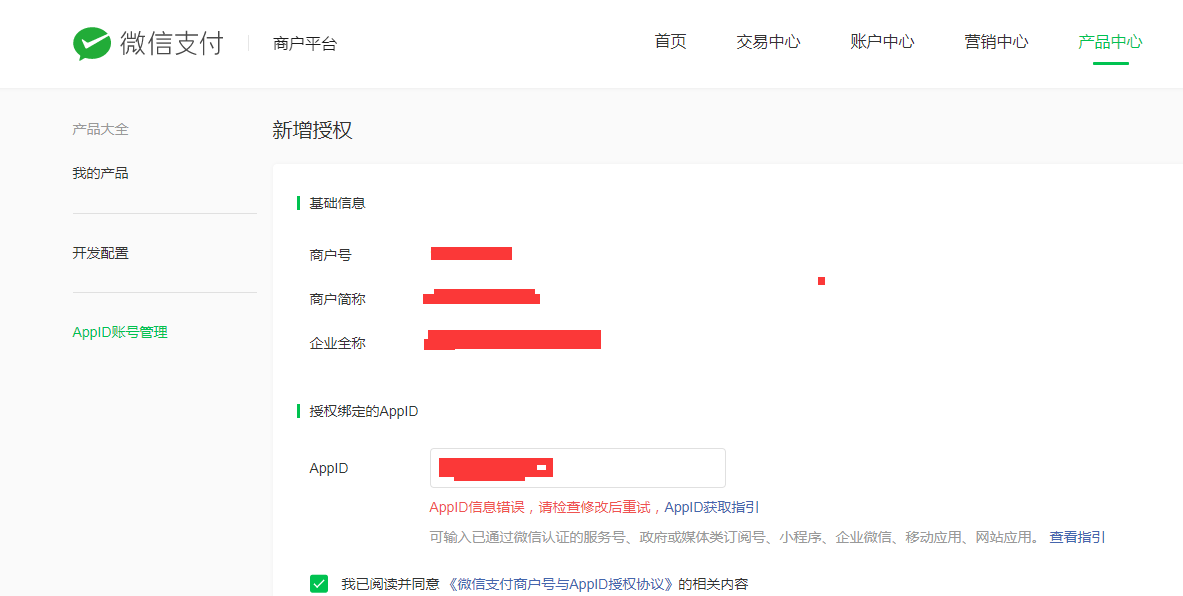Click the 基础信息 section title

pyautogui.click(x=337, y=204)
